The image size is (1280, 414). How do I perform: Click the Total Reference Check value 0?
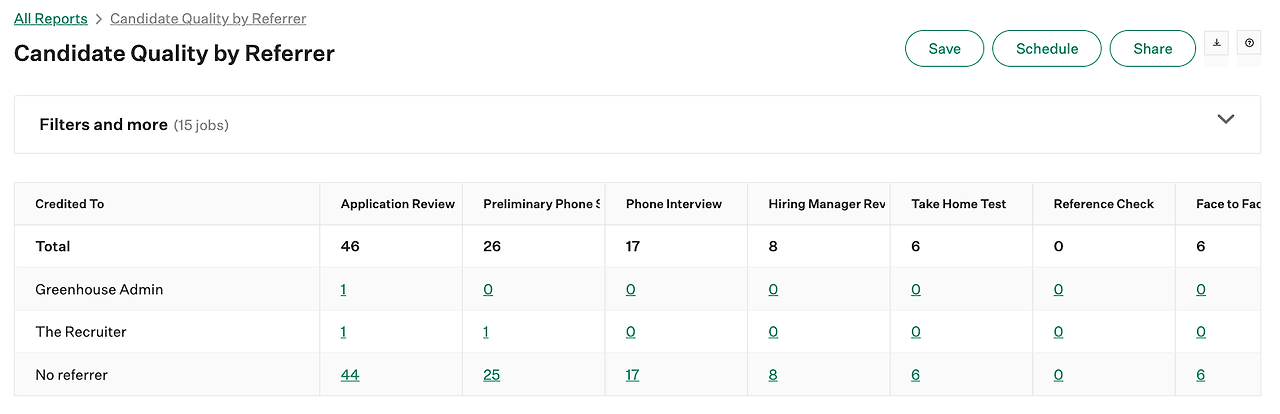point(1058,246)
